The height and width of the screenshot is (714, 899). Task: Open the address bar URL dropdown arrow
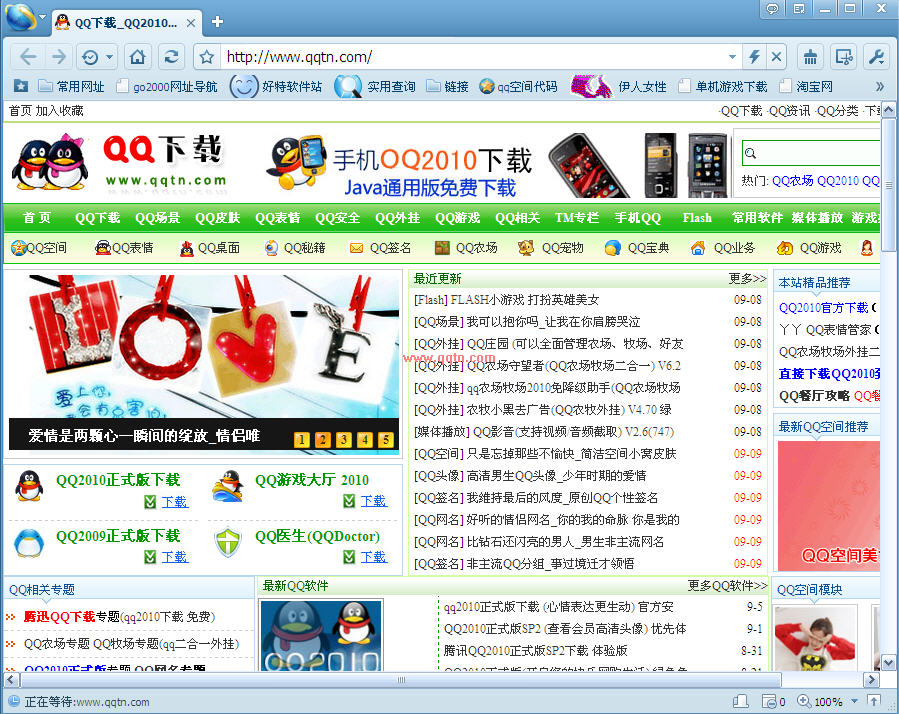[734, 56]
